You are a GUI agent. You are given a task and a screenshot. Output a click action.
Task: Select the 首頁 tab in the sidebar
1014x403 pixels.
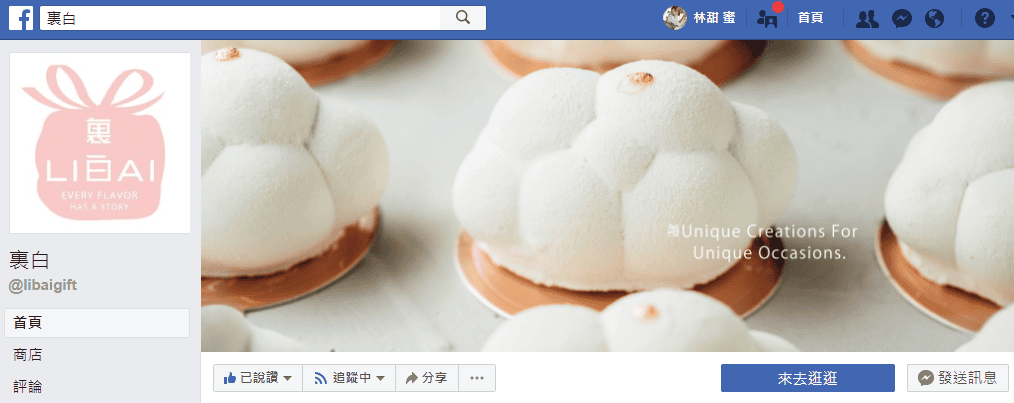(x=97, y=323)
